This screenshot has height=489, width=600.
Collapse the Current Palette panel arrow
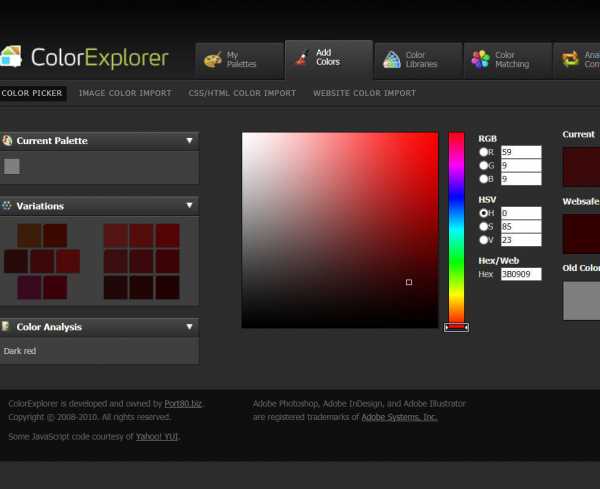(x=189, y=140)
